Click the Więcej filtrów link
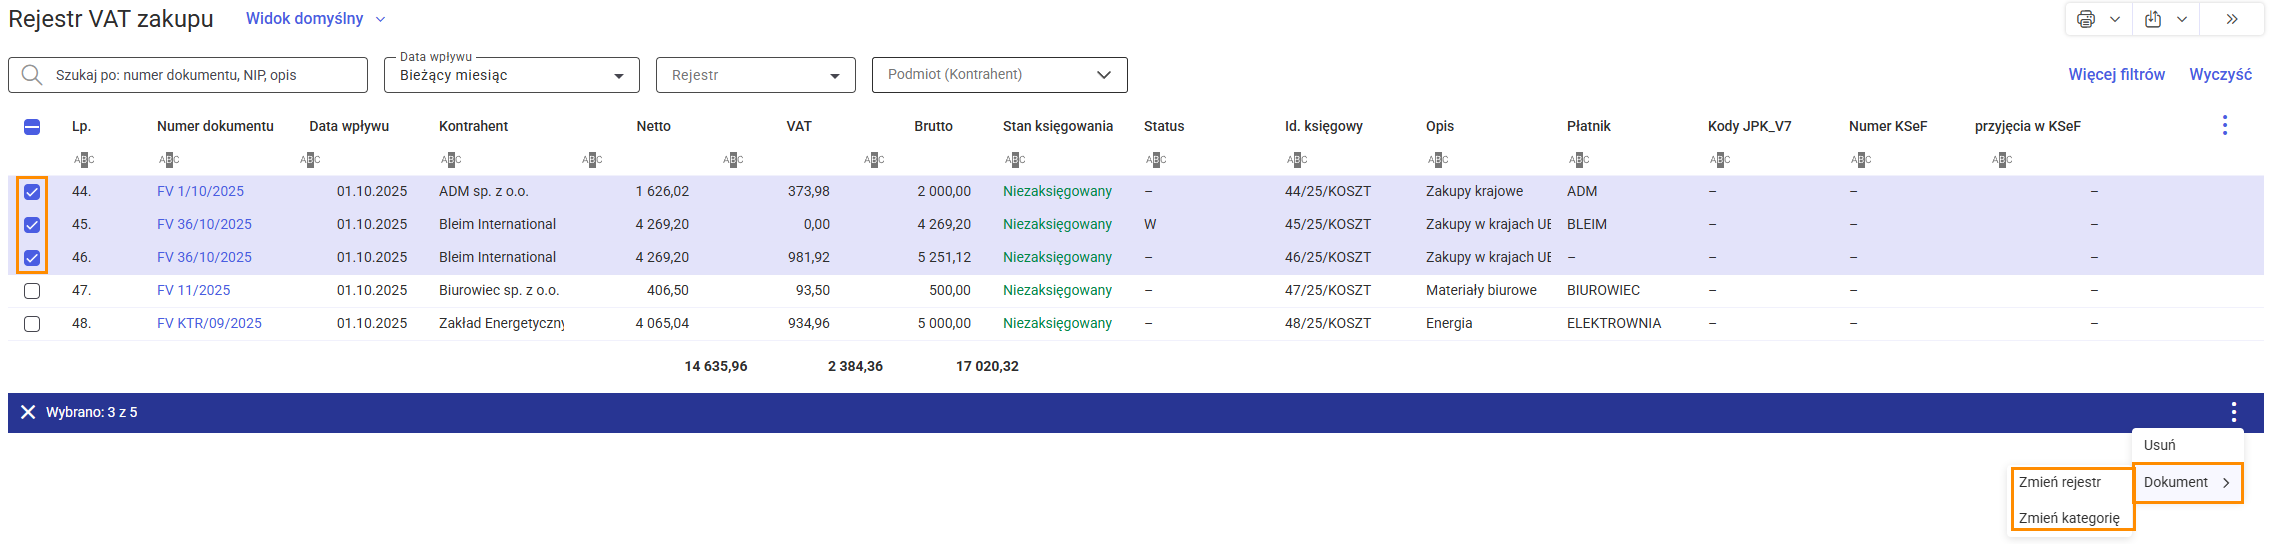Screen dimensions: 2269x544 click(2116, 74)
